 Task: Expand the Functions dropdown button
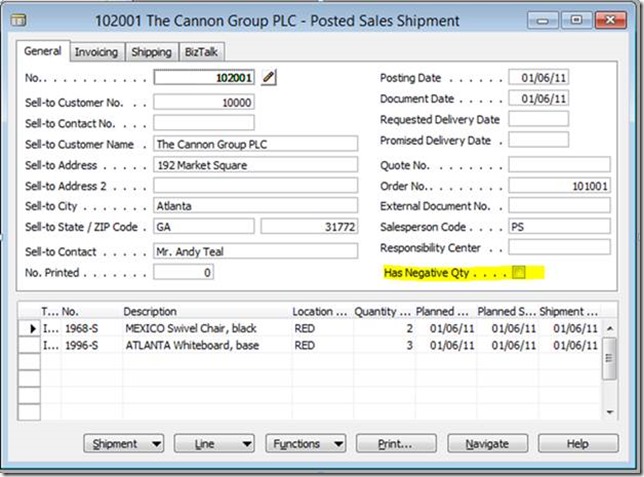point(306,444)
